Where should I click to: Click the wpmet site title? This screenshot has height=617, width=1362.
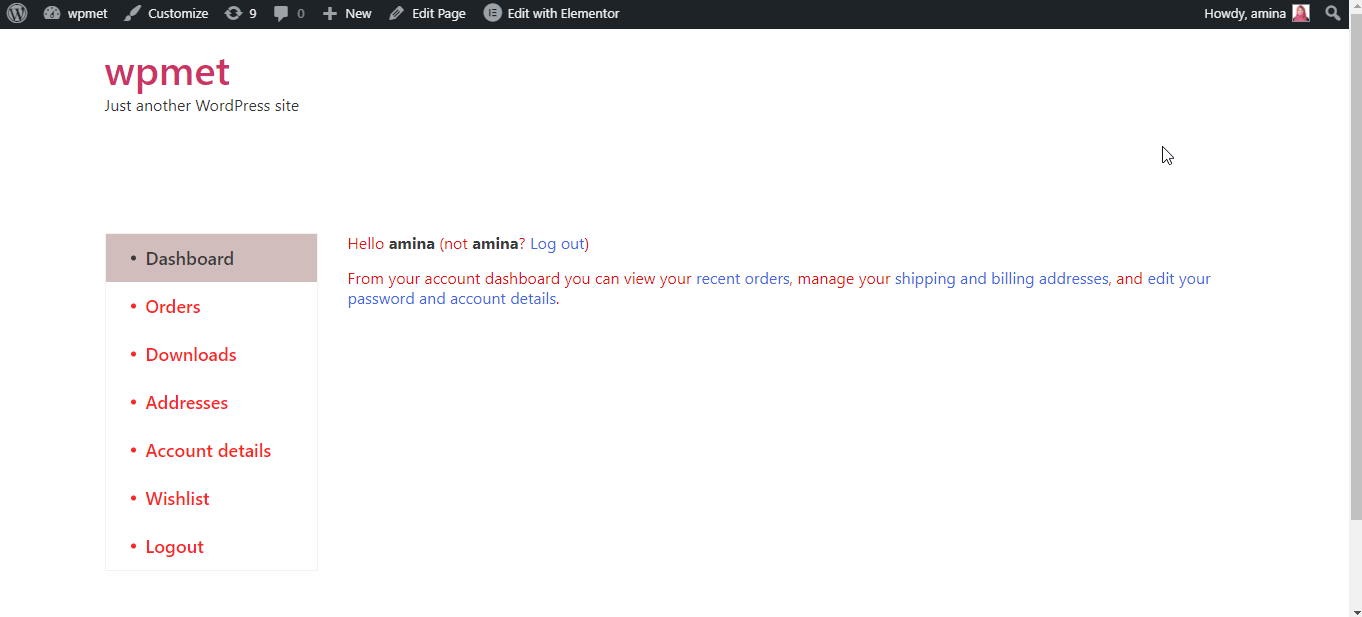click(167, 72)
